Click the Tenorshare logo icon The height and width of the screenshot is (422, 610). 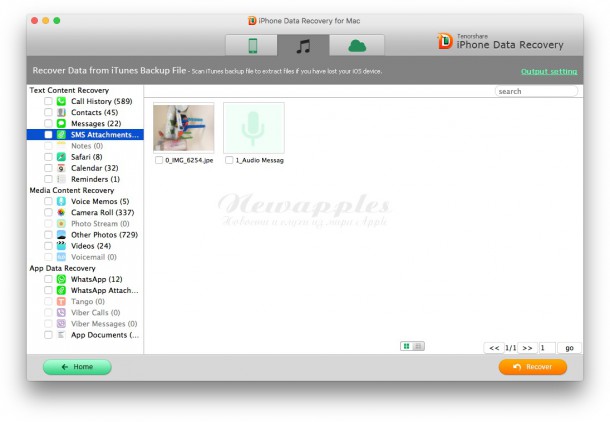pos(445,41)
